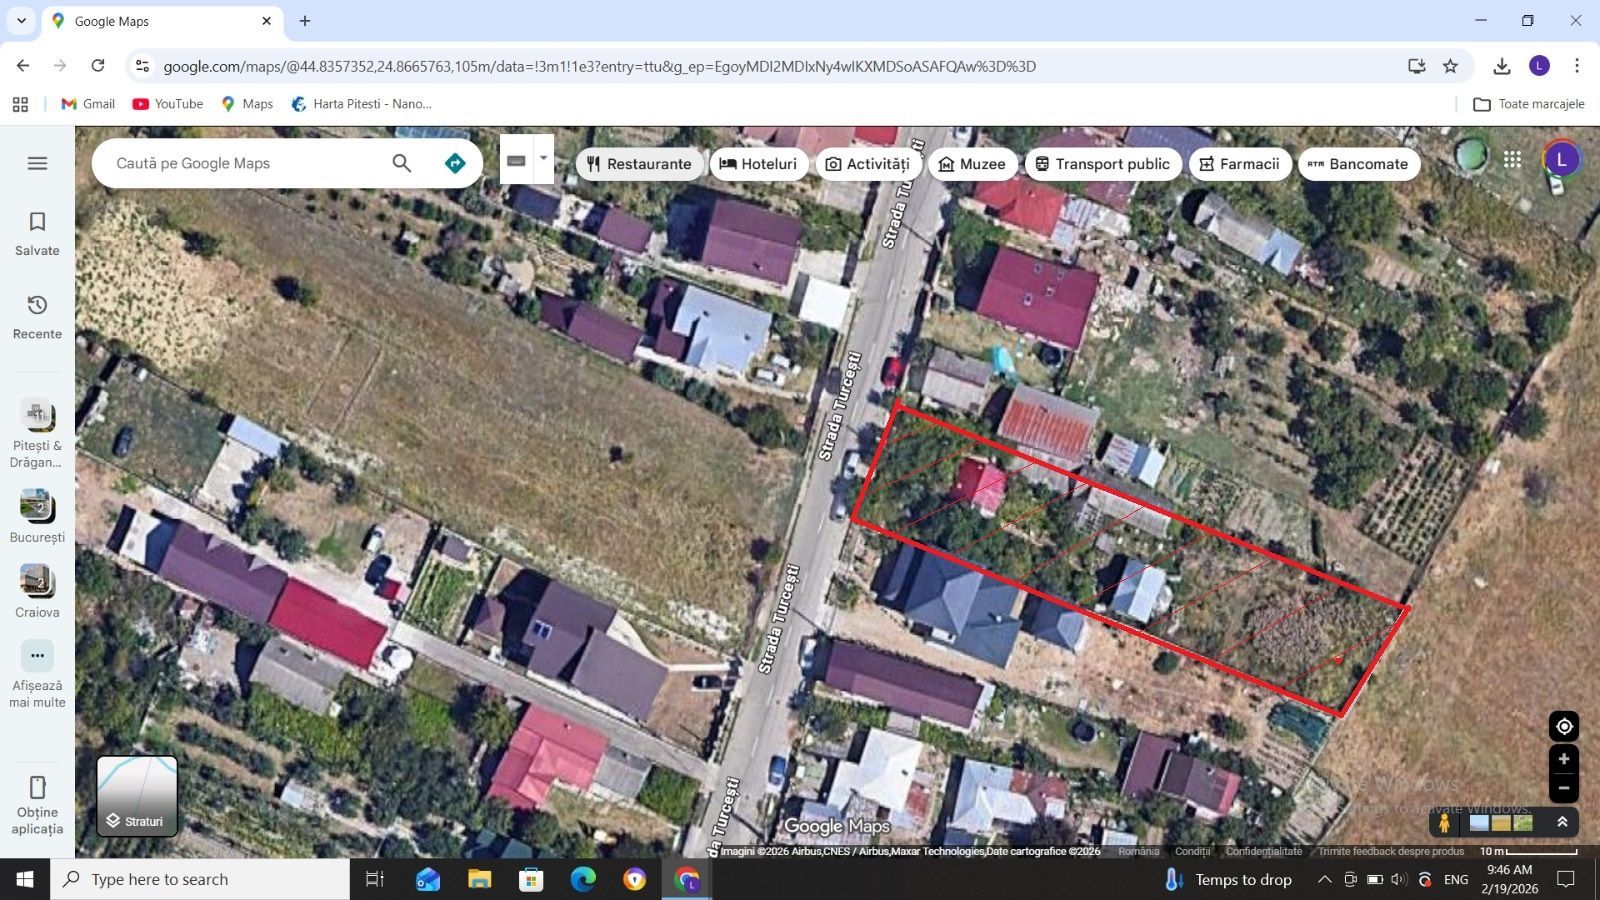This screenshot has width=1600, height=900.
Task: Open the keyboard input method dropdown arrow
Action: [541, 159]
